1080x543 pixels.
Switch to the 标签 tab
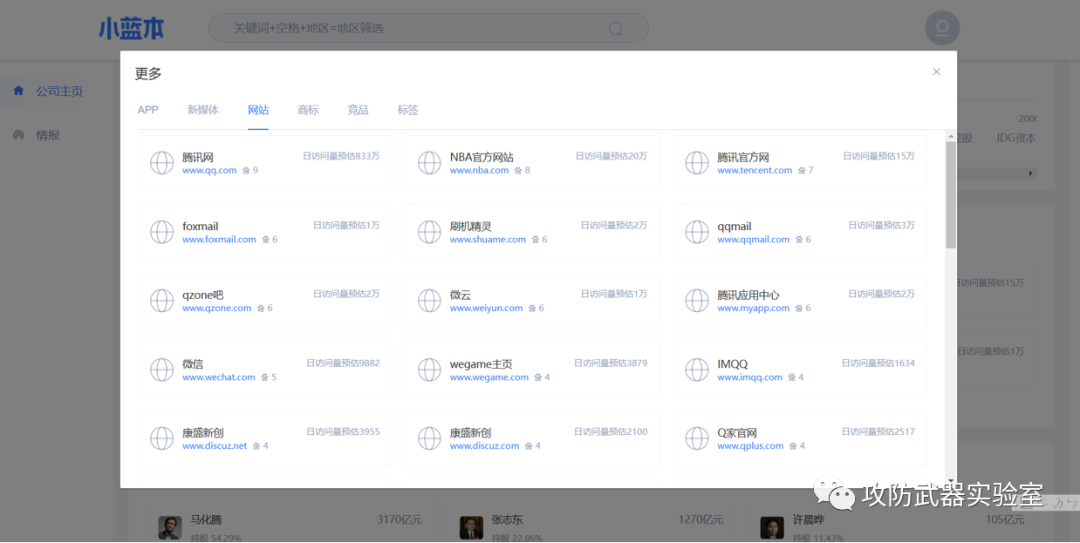(408, 110)
